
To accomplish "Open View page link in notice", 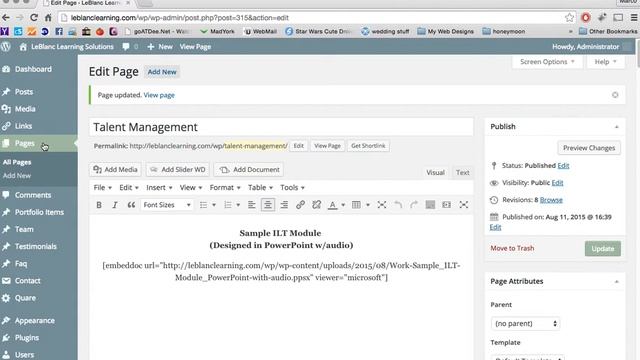I will tap(159, 95).
